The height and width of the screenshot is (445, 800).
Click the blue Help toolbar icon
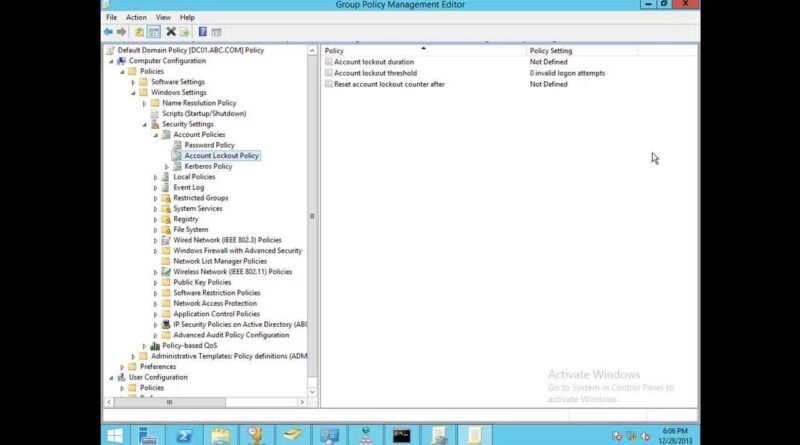(x=203, y=32)
